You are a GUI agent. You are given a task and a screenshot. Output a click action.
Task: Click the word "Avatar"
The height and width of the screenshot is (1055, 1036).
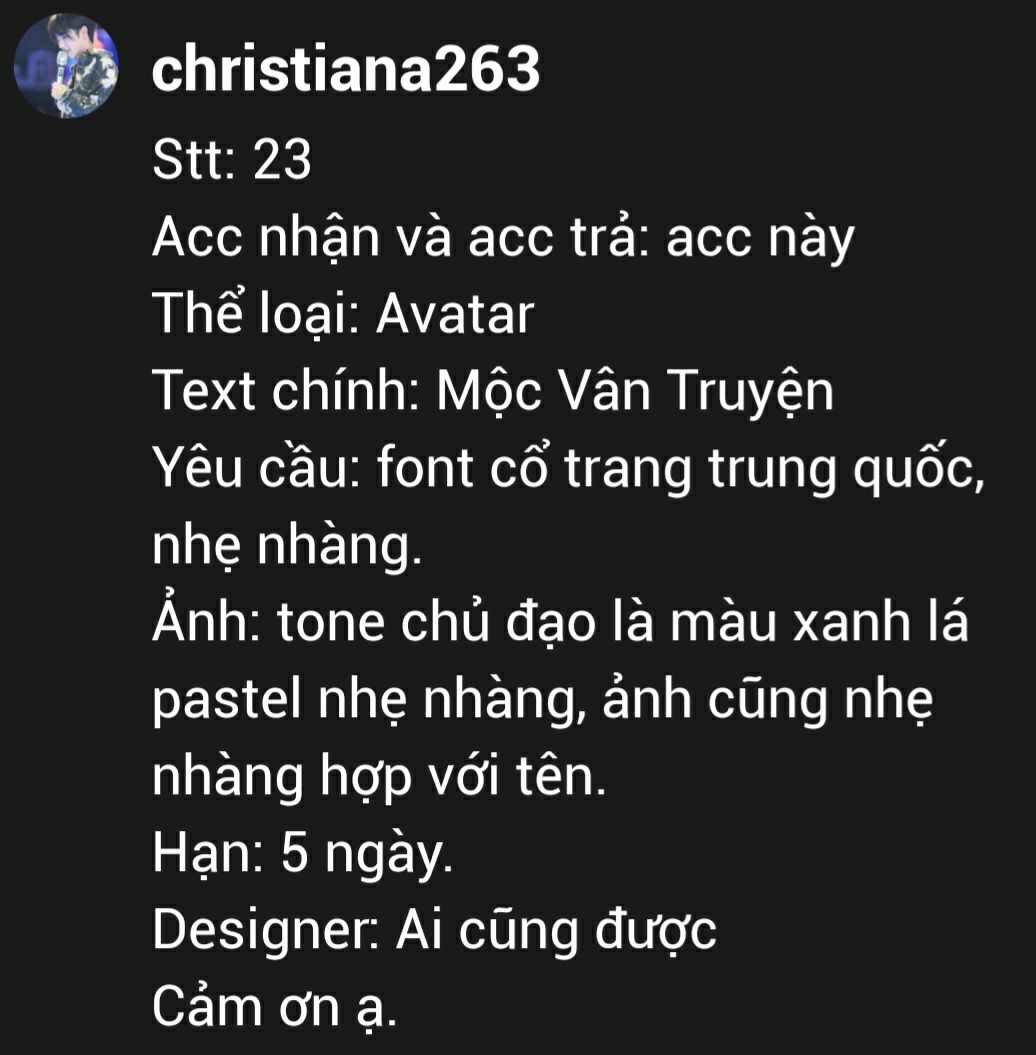455,315
